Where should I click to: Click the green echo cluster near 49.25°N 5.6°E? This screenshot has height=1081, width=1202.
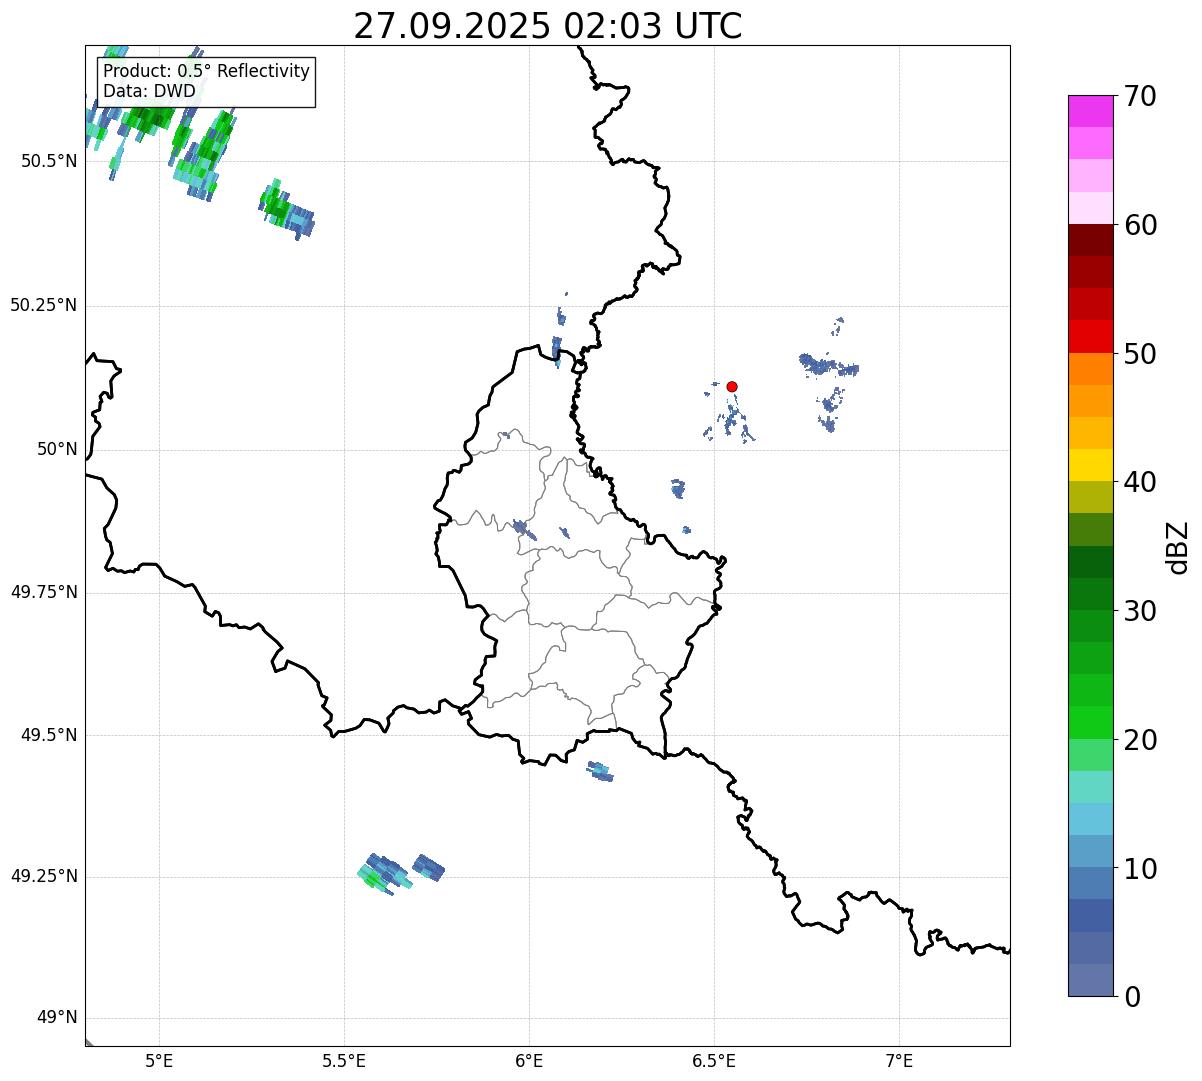385,873
